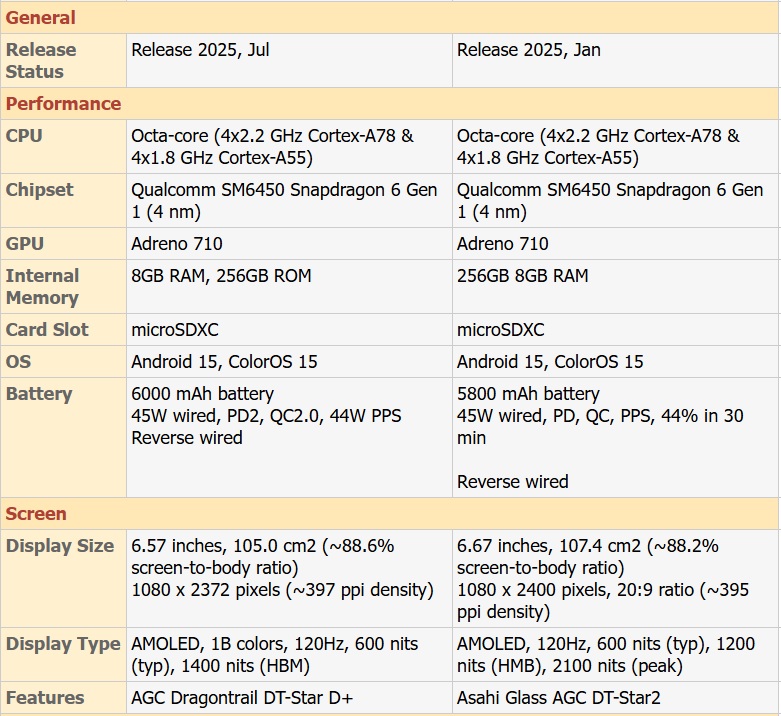The height and width of the screenshot is (716, 781).
Task: Select the Internal Memory row label
Action: click(64, 286)
